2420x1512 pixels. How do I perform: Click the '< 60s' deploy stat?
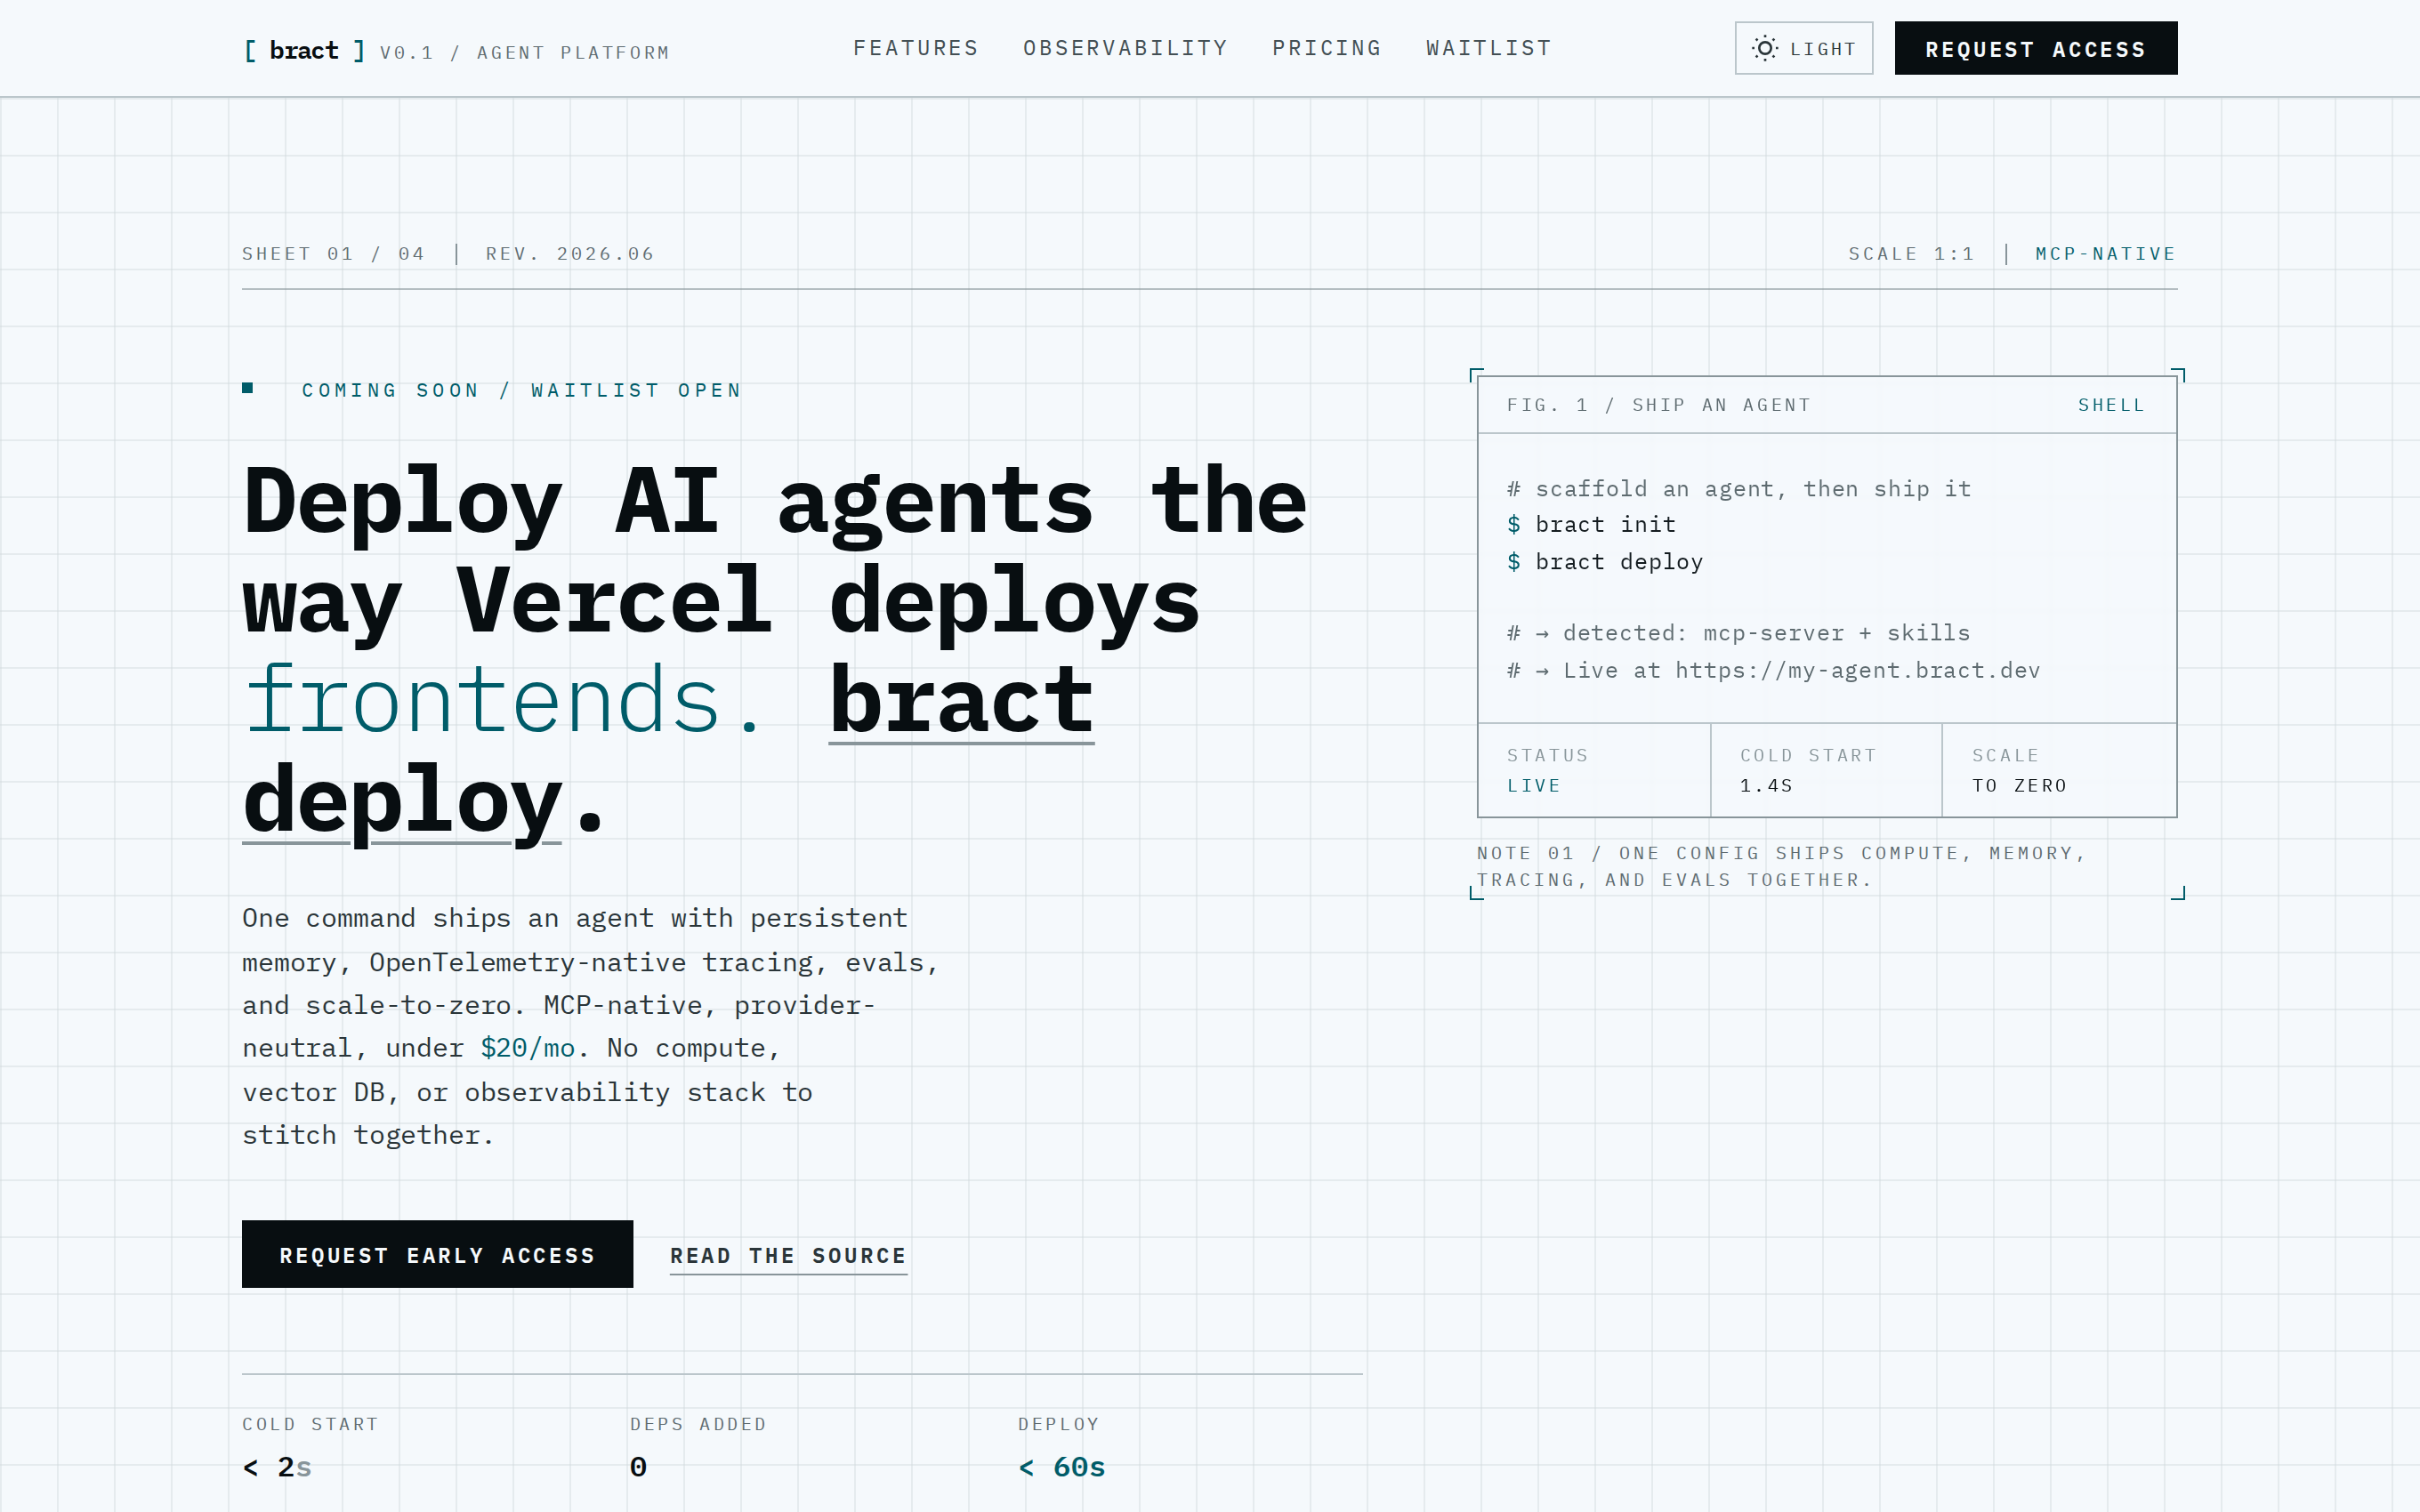pos(1061,1467)
